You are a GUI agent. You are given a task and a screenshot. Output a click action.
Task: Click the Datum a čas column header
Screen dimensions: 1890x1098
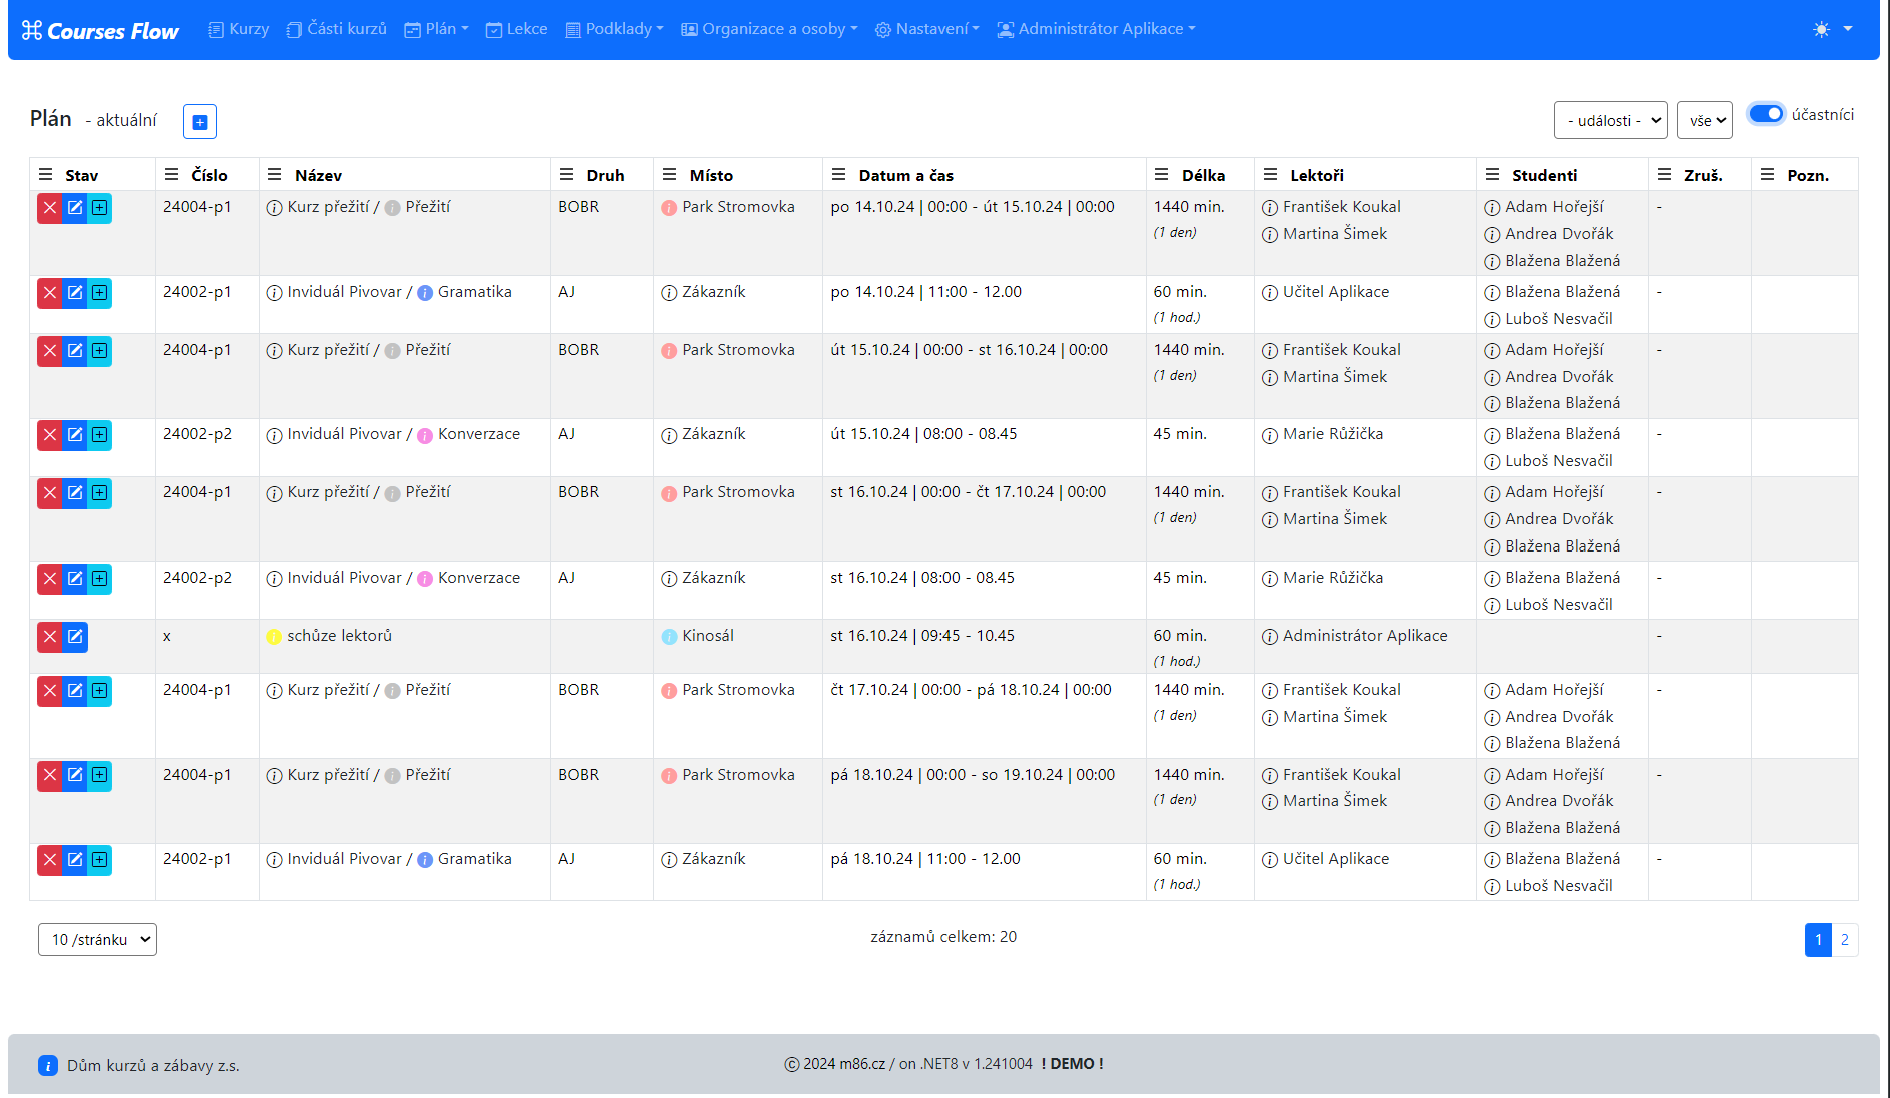906,175
